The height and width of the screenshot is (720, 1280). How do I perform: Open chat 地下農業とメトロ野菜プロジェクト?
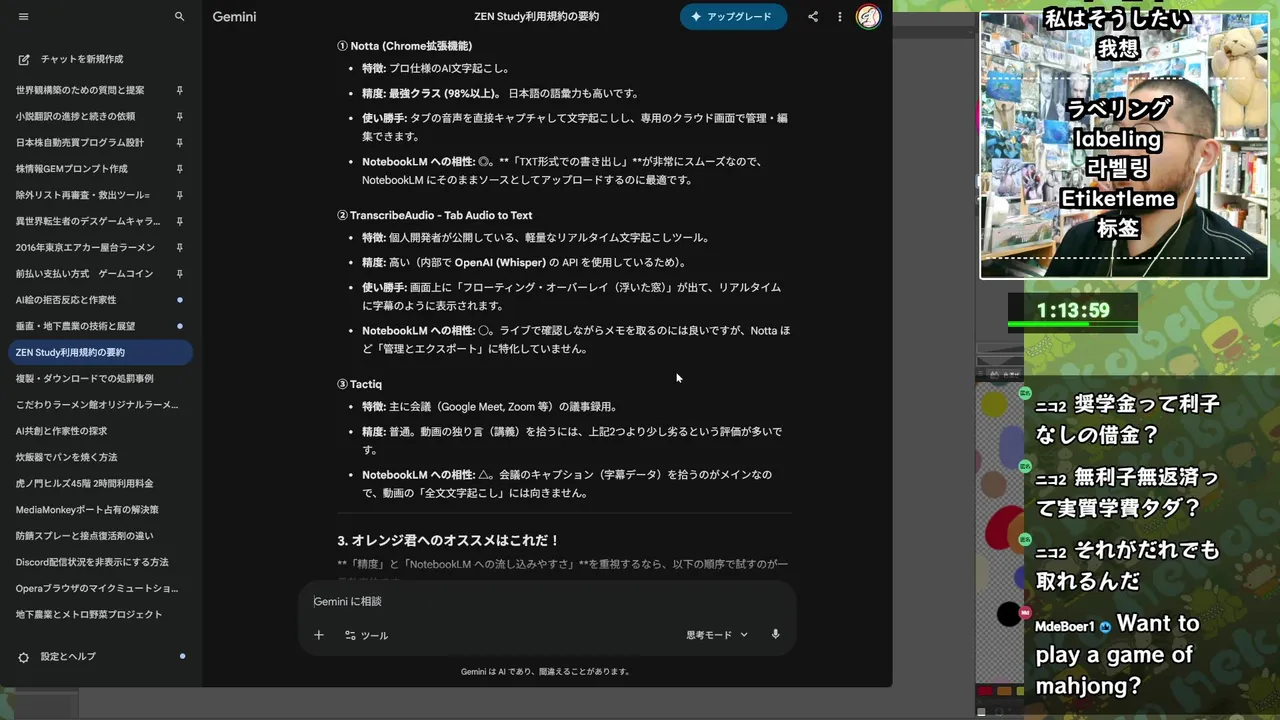(x=89, y=615)
